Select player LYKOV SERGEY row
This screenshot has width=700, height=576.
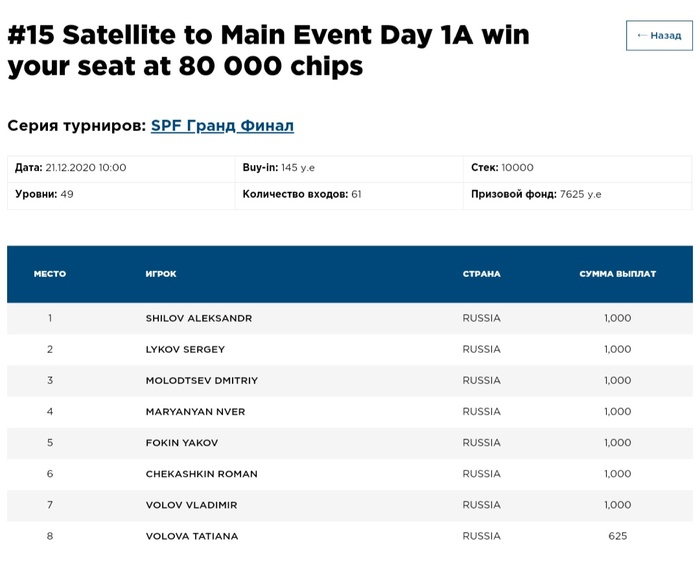(185, 349)
